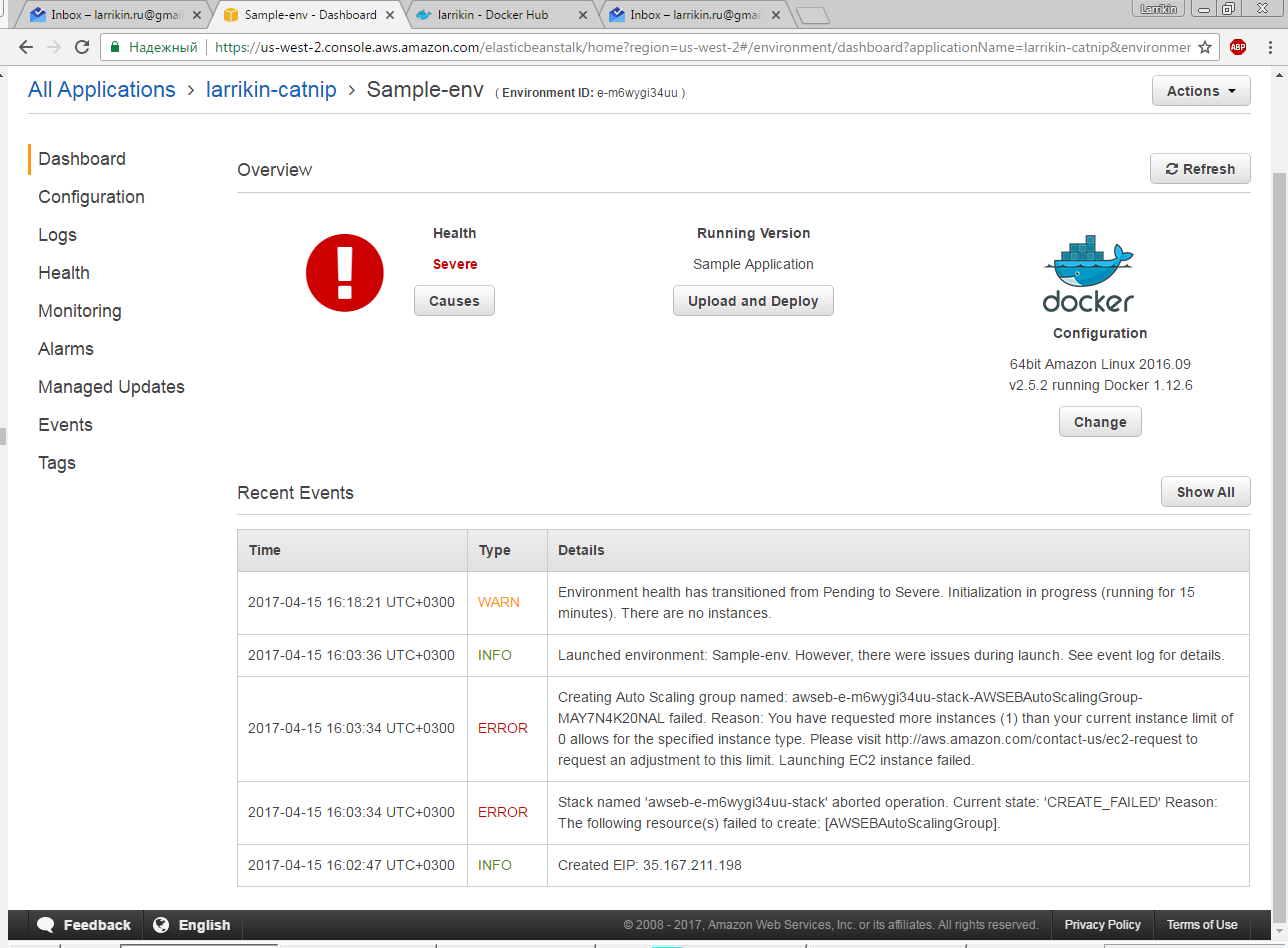Open the larrikin-catnip application breadcrumb
Viewport: 1288px width, 948px height.
tap(271, 90)
